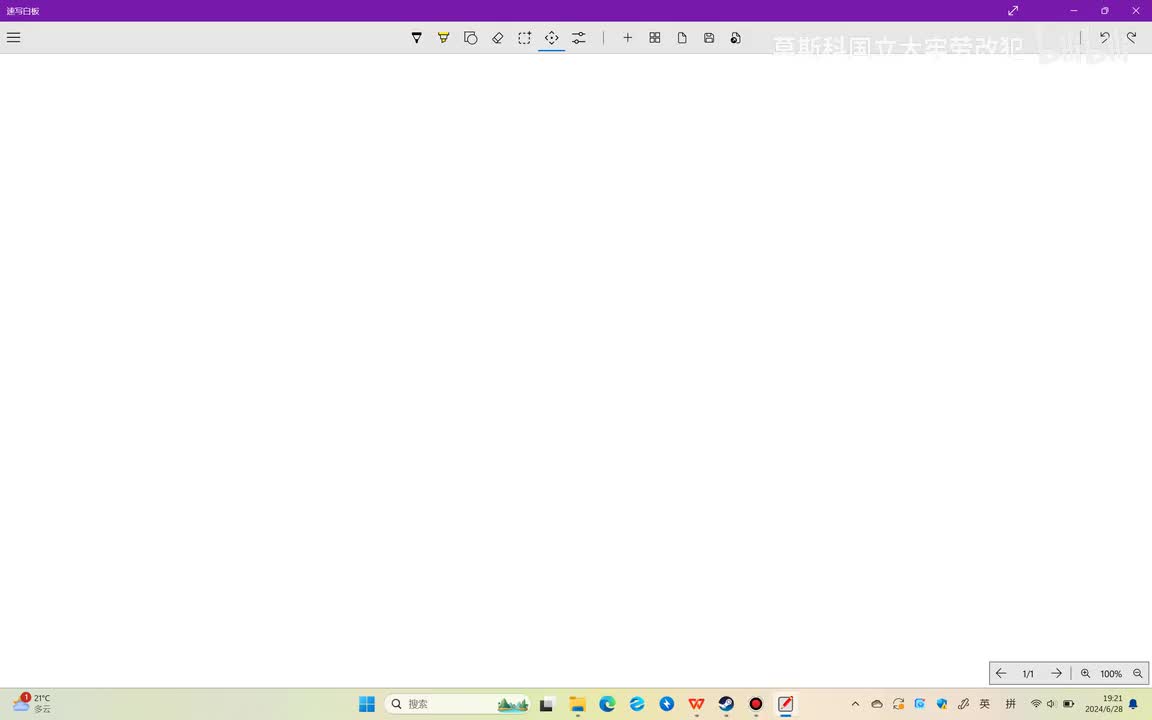Select the black pen tool
1152x720 pixels.
[417, 37]
